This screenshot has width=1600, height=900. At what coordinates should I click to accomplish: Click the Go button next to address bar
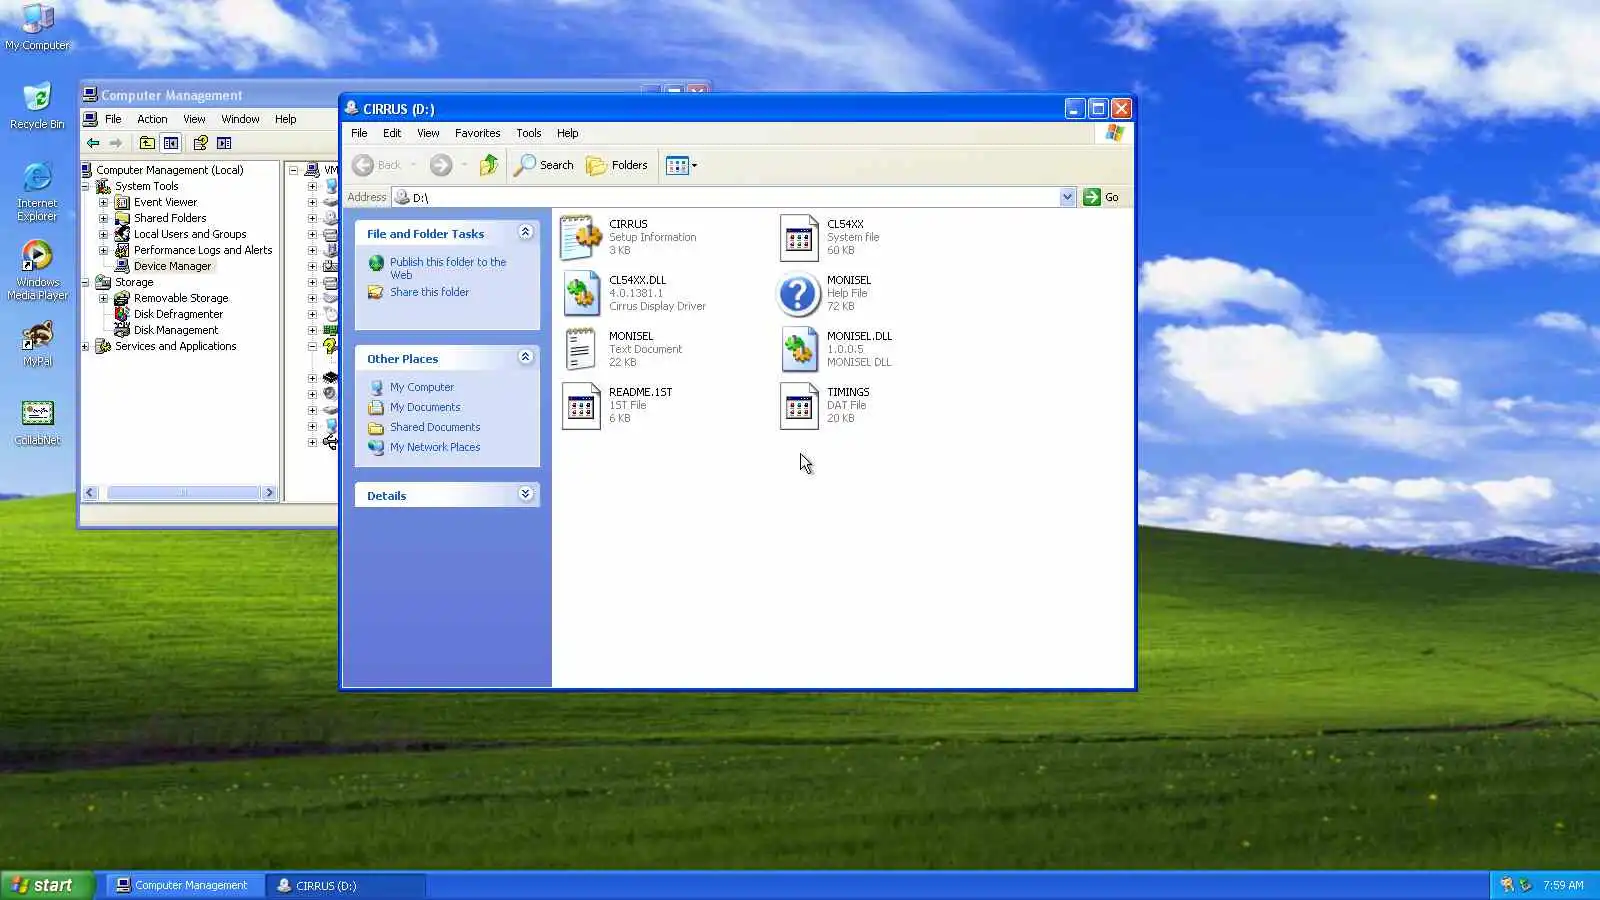pos(1102,197)
